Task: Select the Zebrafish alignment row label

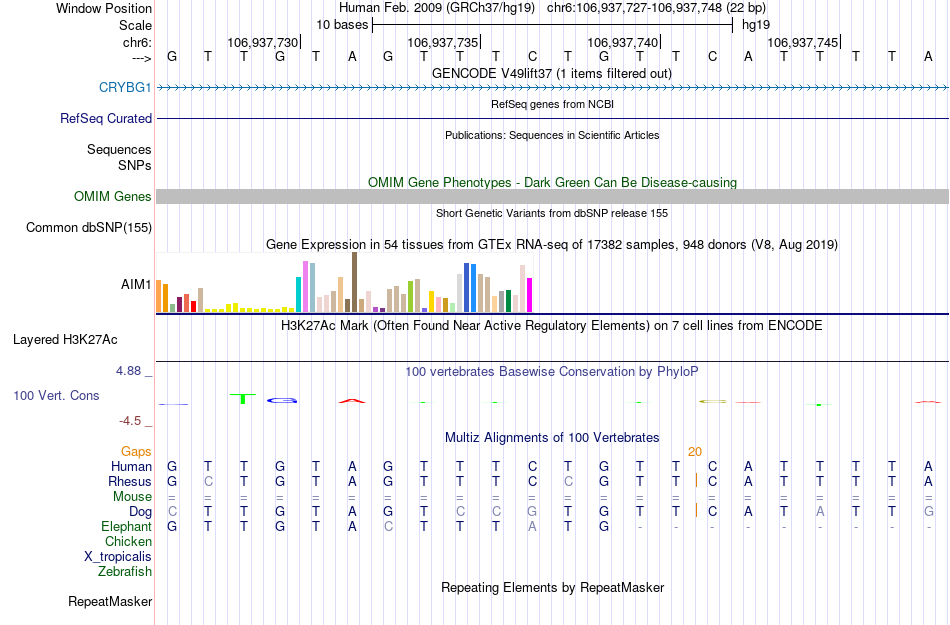Action: pyautogui.click(x=125, y=571)
